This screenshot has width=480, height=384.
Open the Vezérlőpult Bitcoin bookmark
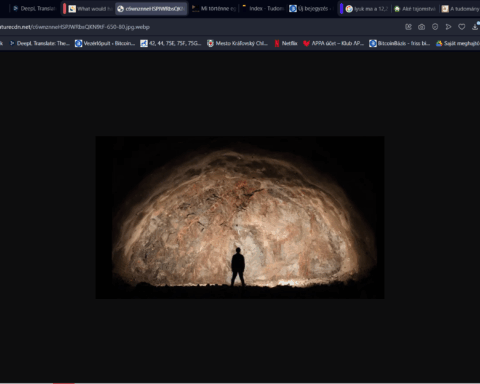[105, 43]
